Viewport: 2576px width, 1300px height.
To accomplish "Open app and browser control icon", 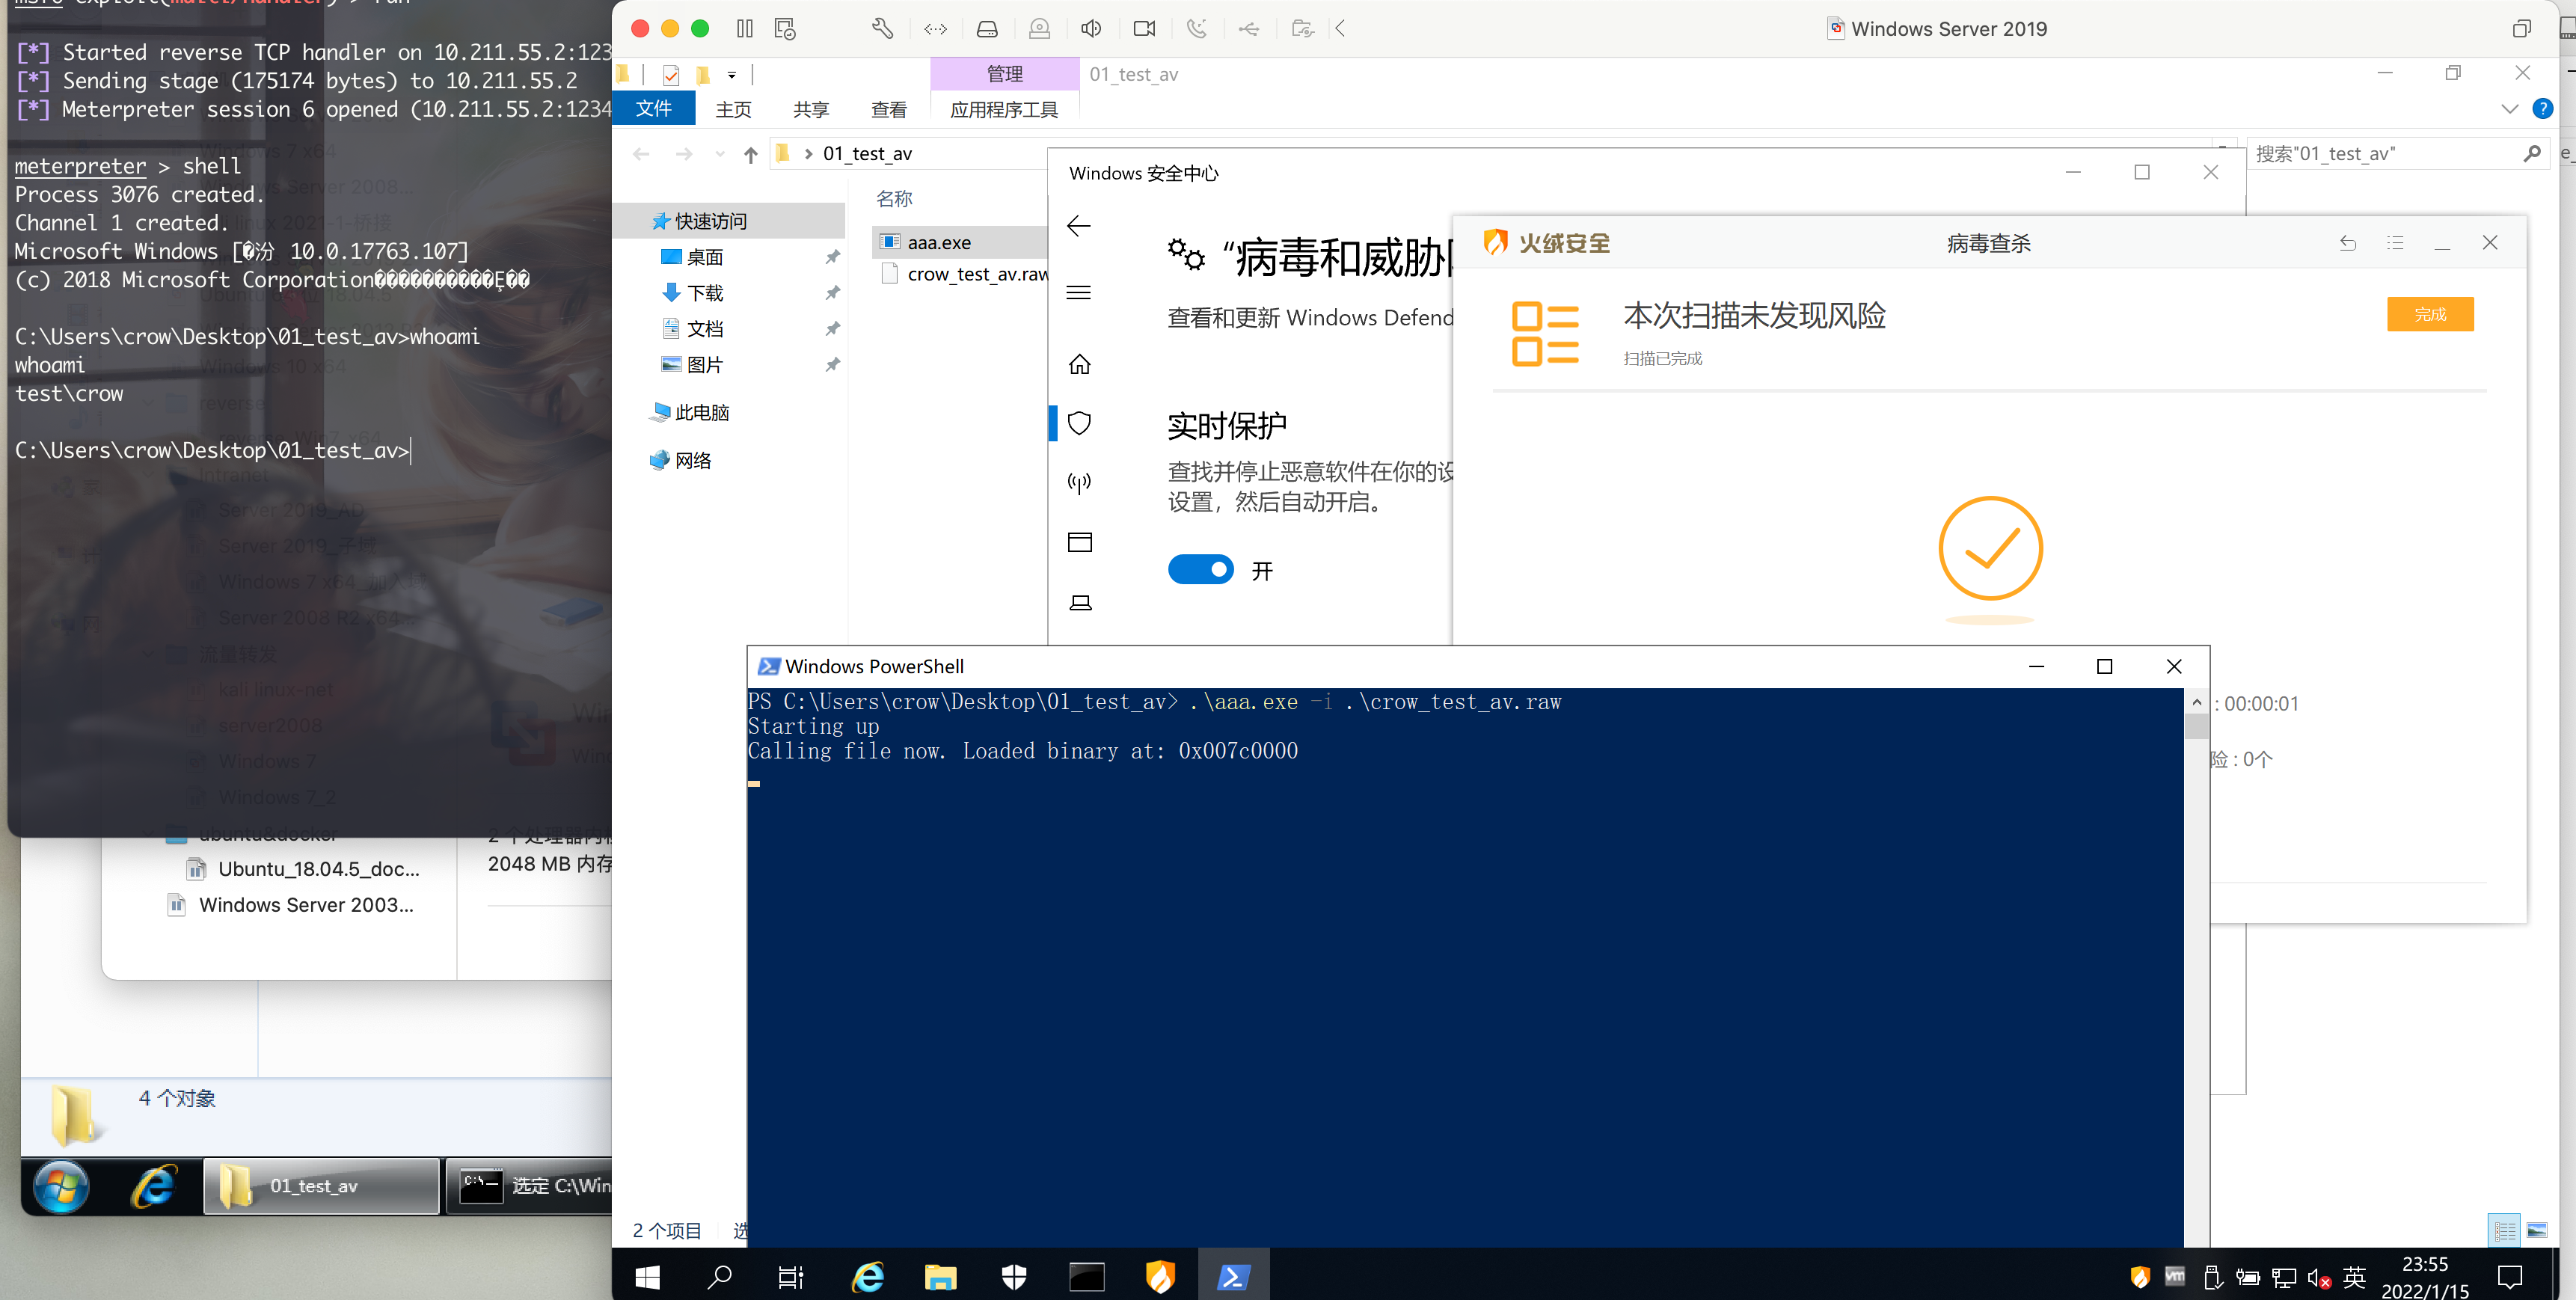I will 1079,543.
